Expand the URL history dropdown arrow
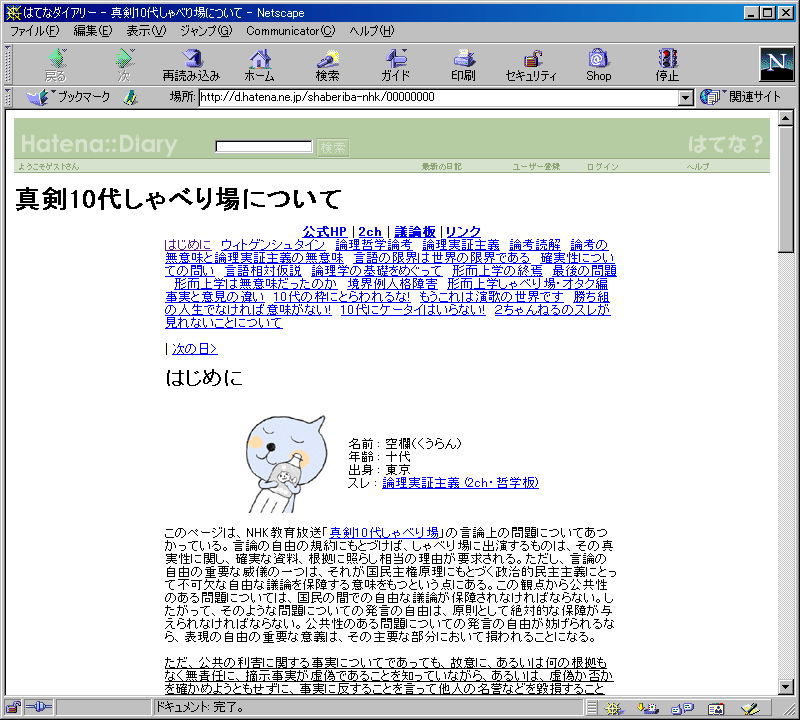The image size is (800, 720). [686, 97]
